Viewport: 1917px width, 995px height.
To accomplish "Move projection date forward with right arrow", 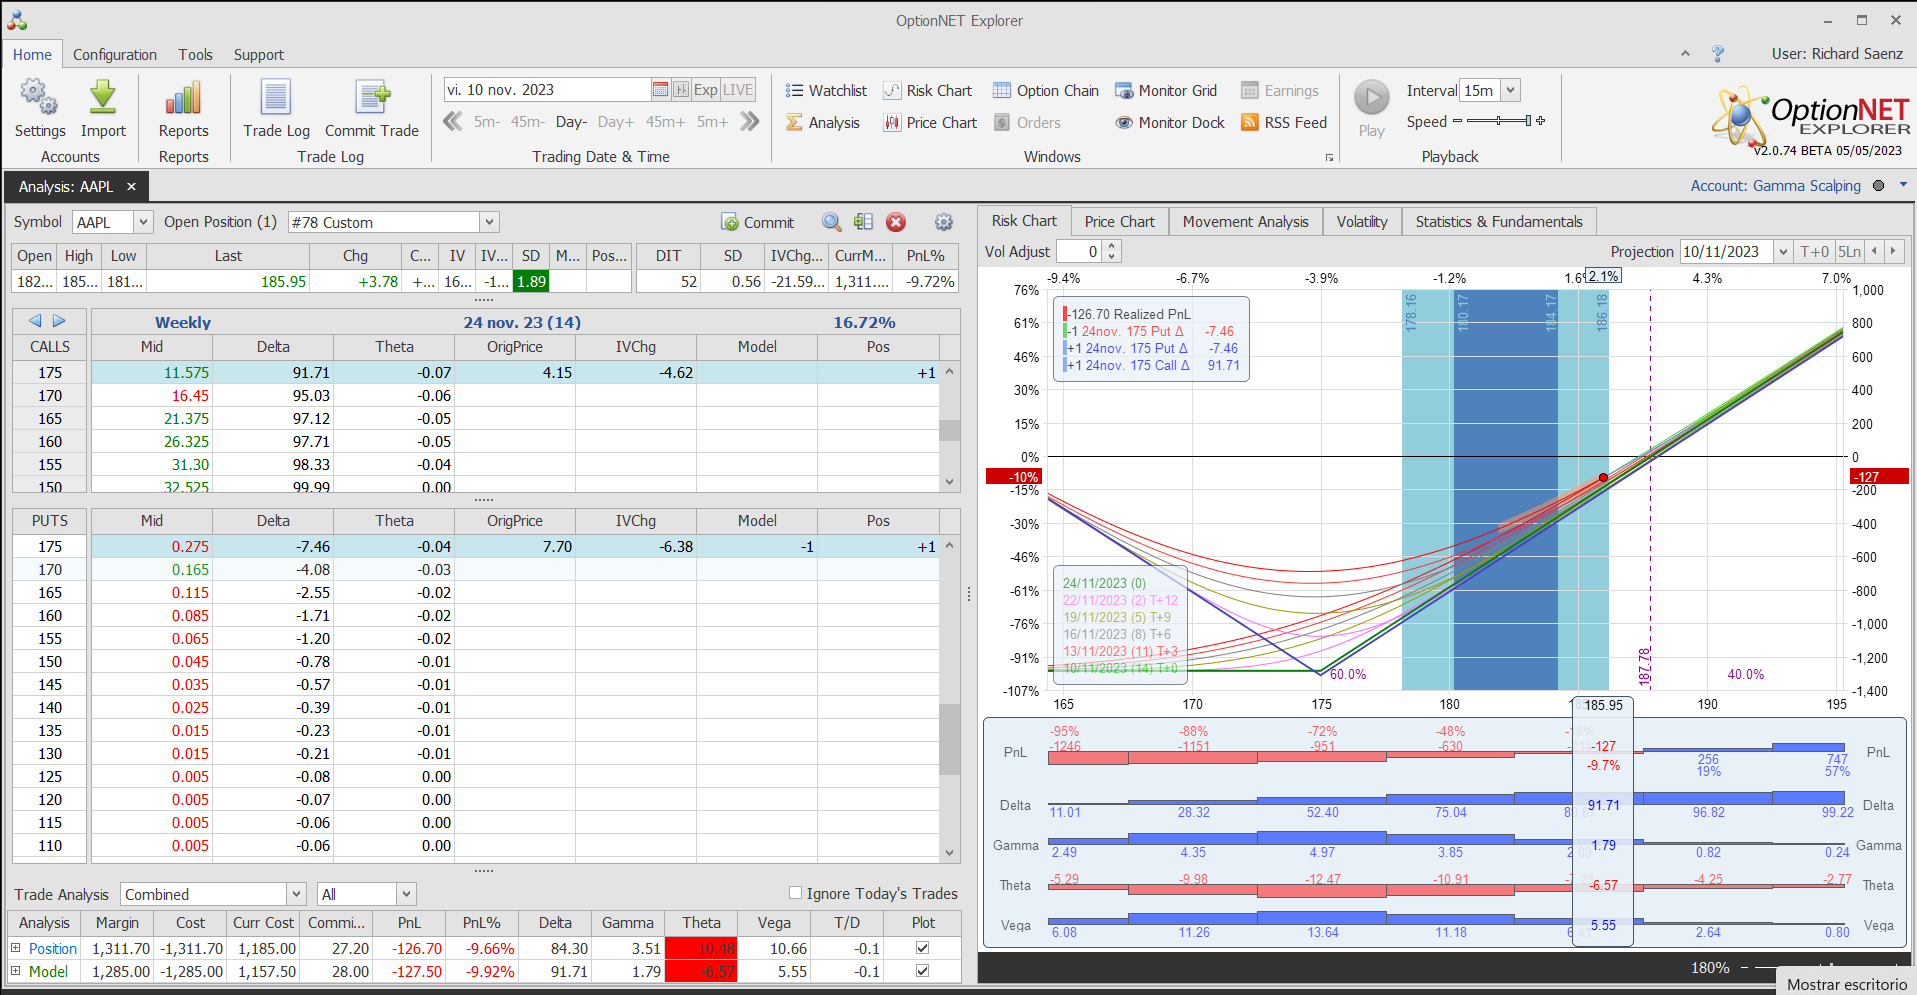I will click(1893, 252).
